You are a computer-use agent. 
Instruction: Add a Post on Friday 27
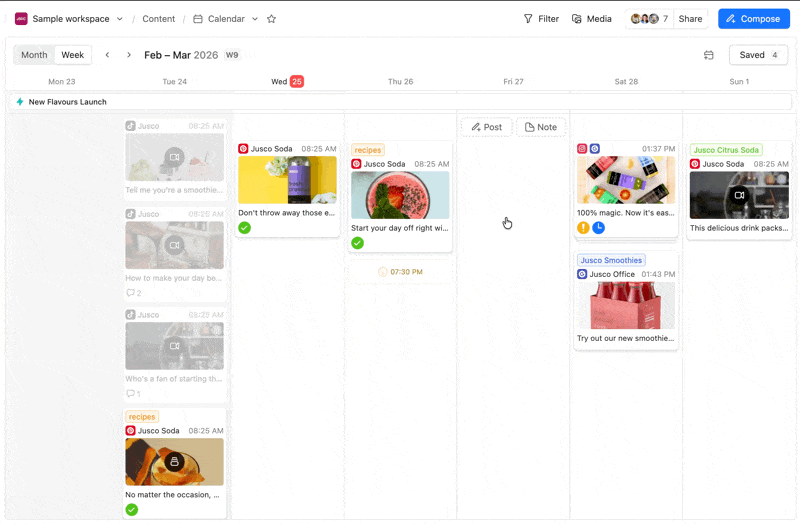[486, 127]
